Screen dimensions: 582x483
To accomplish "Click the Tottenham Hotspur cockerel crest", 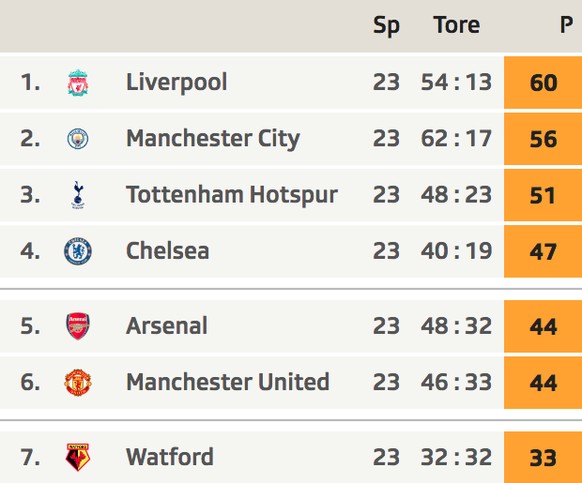I will (x=78, y=195).
